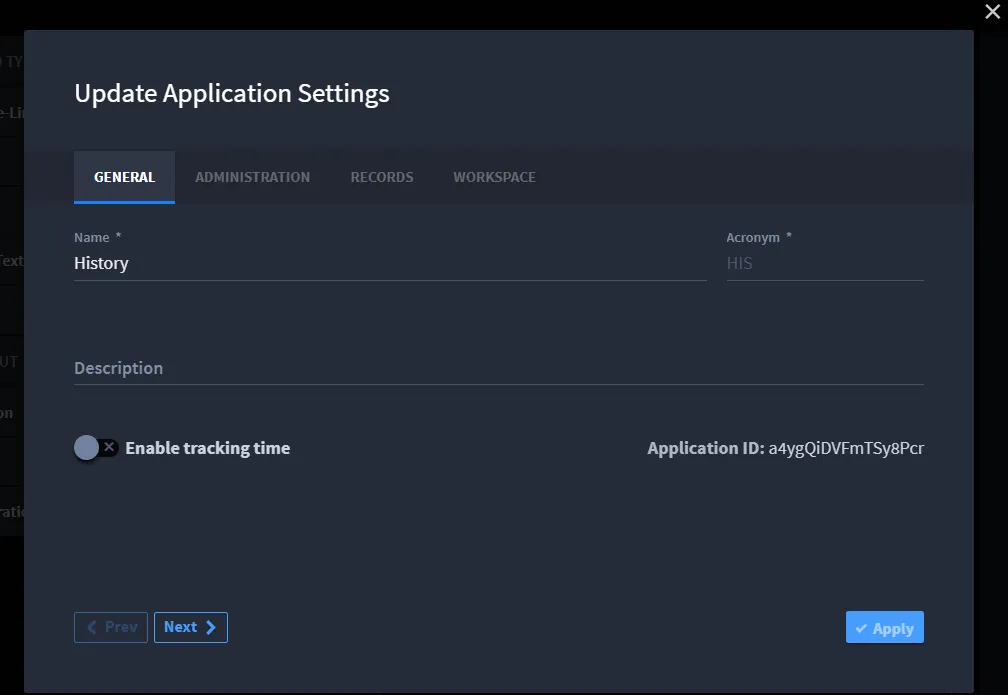Enable the tracking time toggle
The height and width of the screenshot is (695, 1008).
(96, 447)
